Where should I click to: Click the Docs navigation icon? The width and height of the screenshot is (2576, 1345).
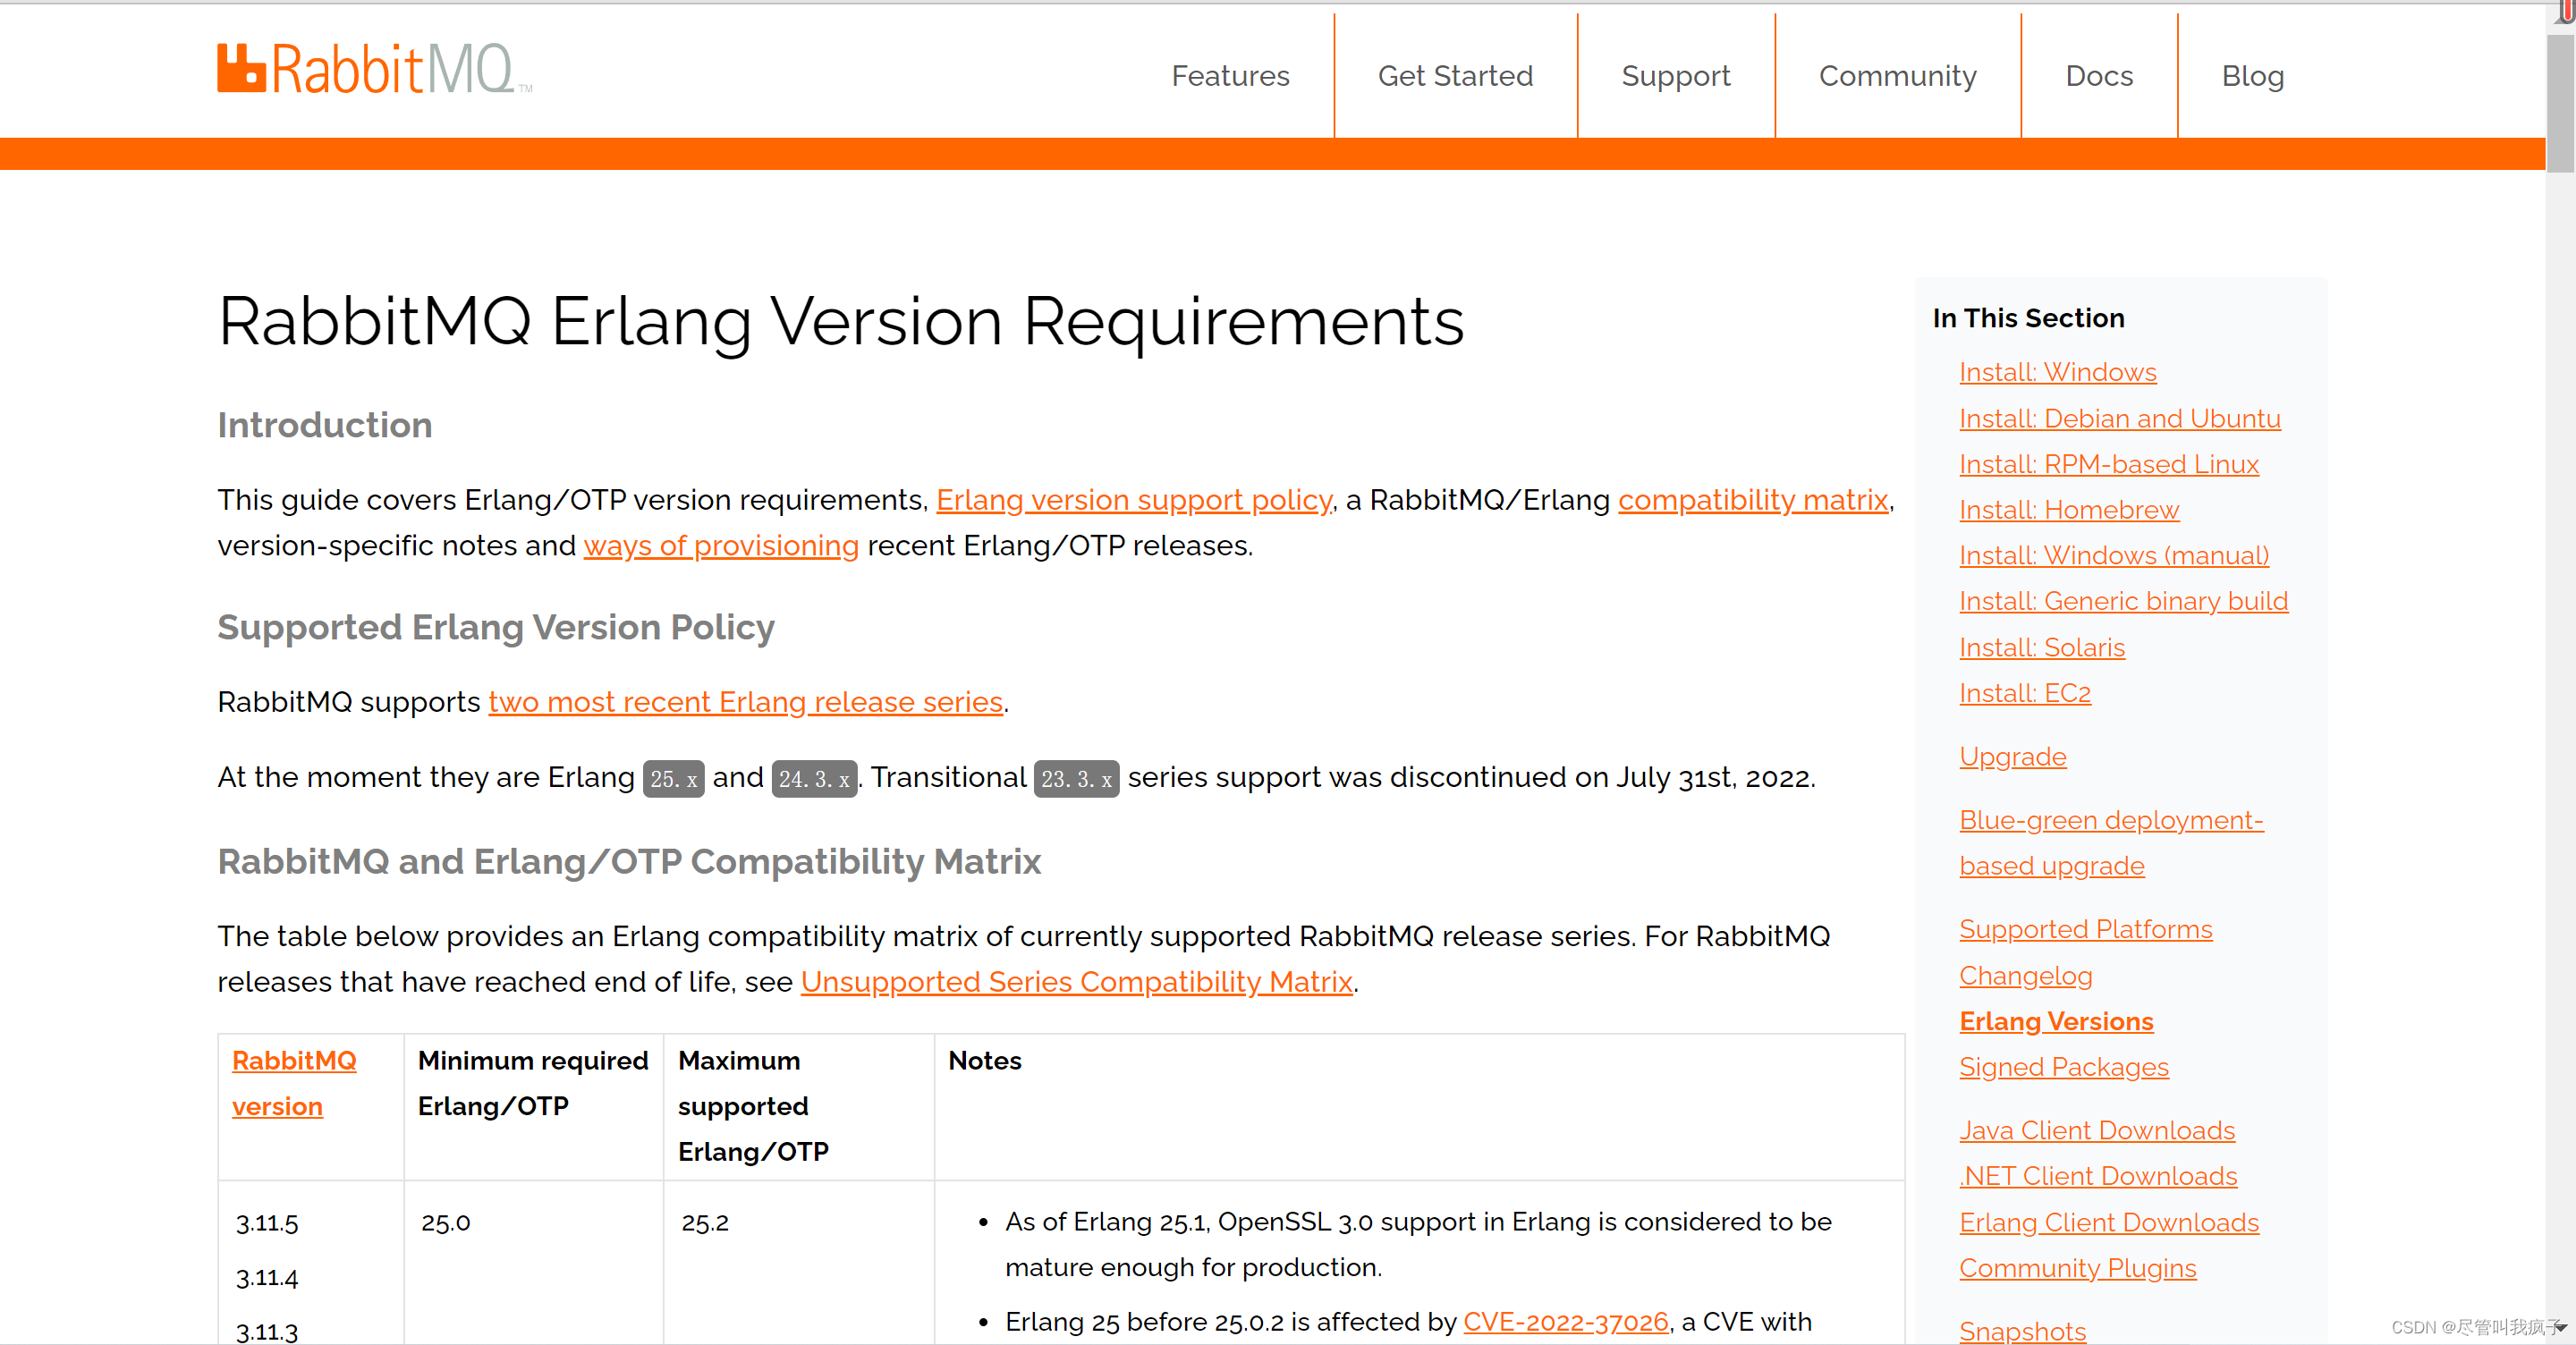click(x=2097, y=77)
